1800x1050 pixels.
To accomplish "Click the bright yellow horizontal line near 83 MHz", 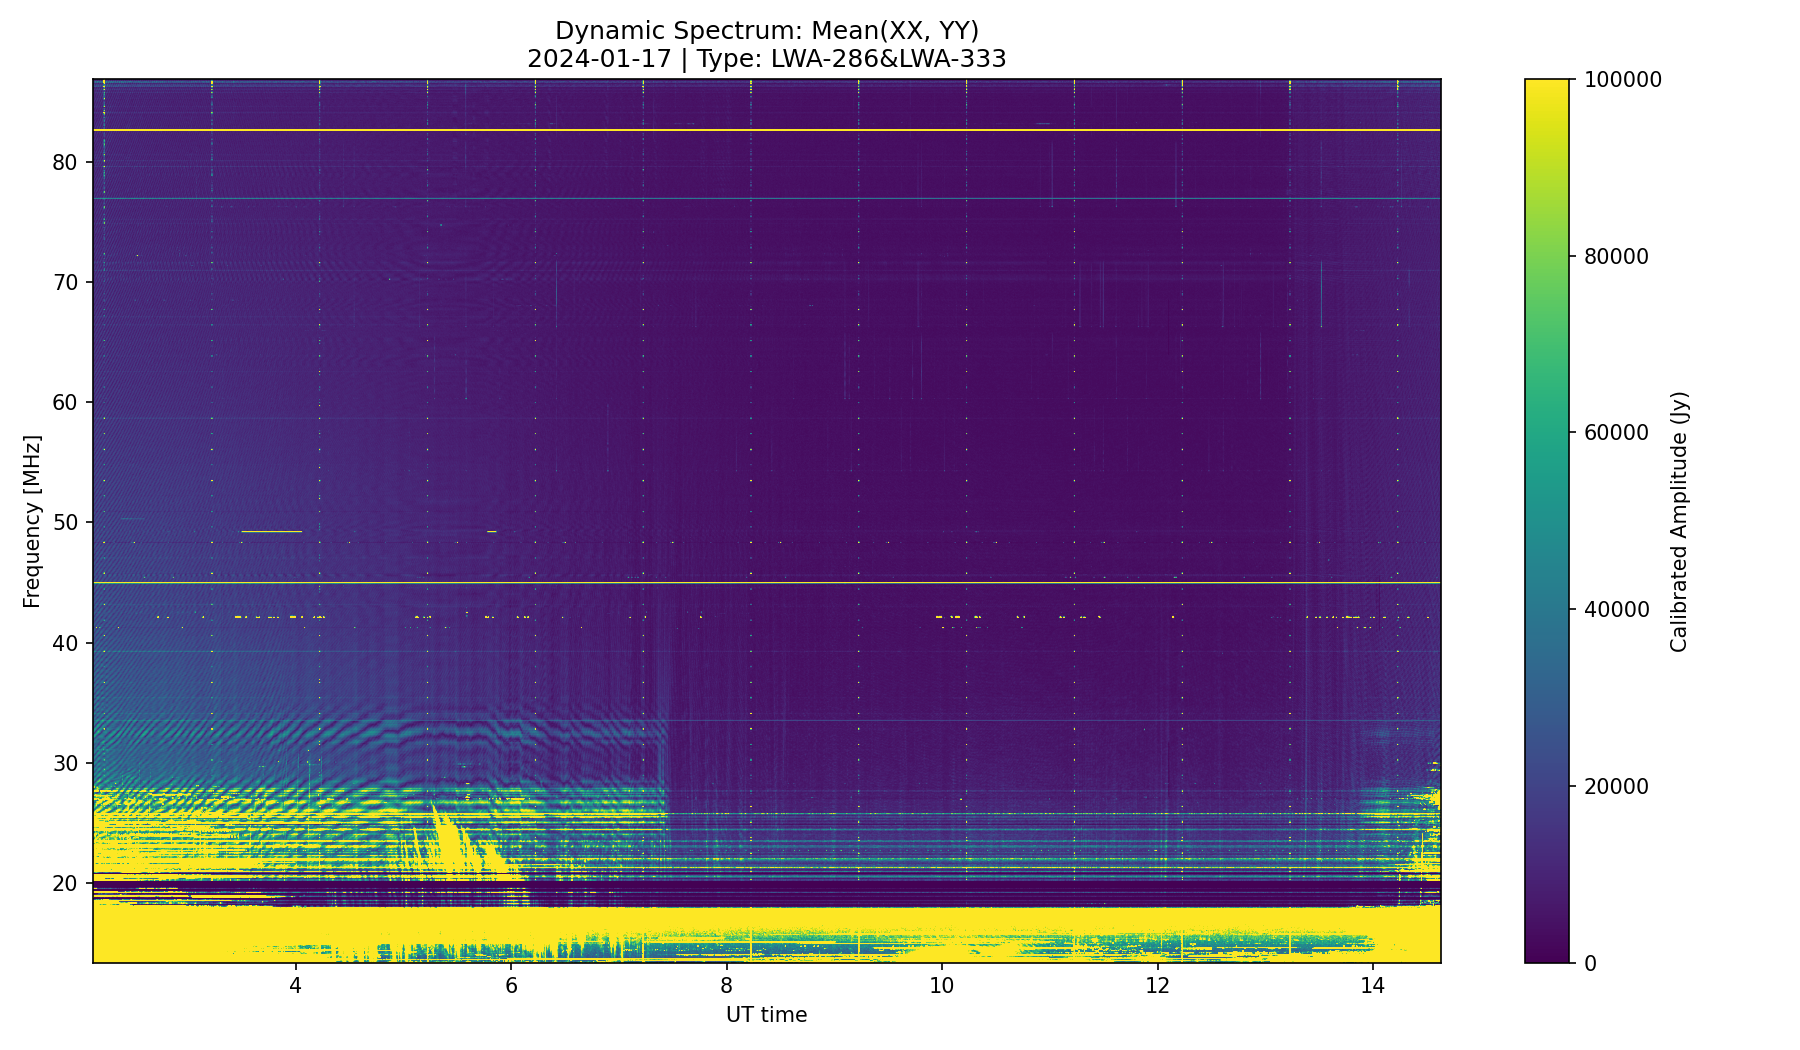I will (x=766, y=130).
